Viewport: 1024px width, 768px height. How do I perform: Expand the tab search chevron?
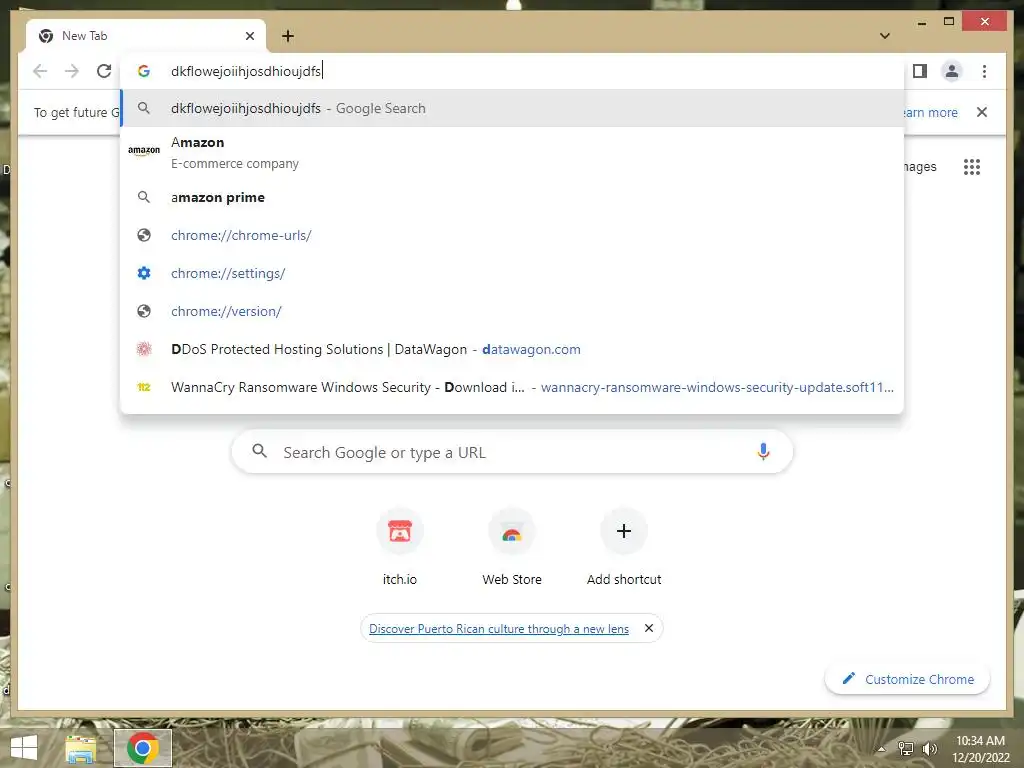884,36
